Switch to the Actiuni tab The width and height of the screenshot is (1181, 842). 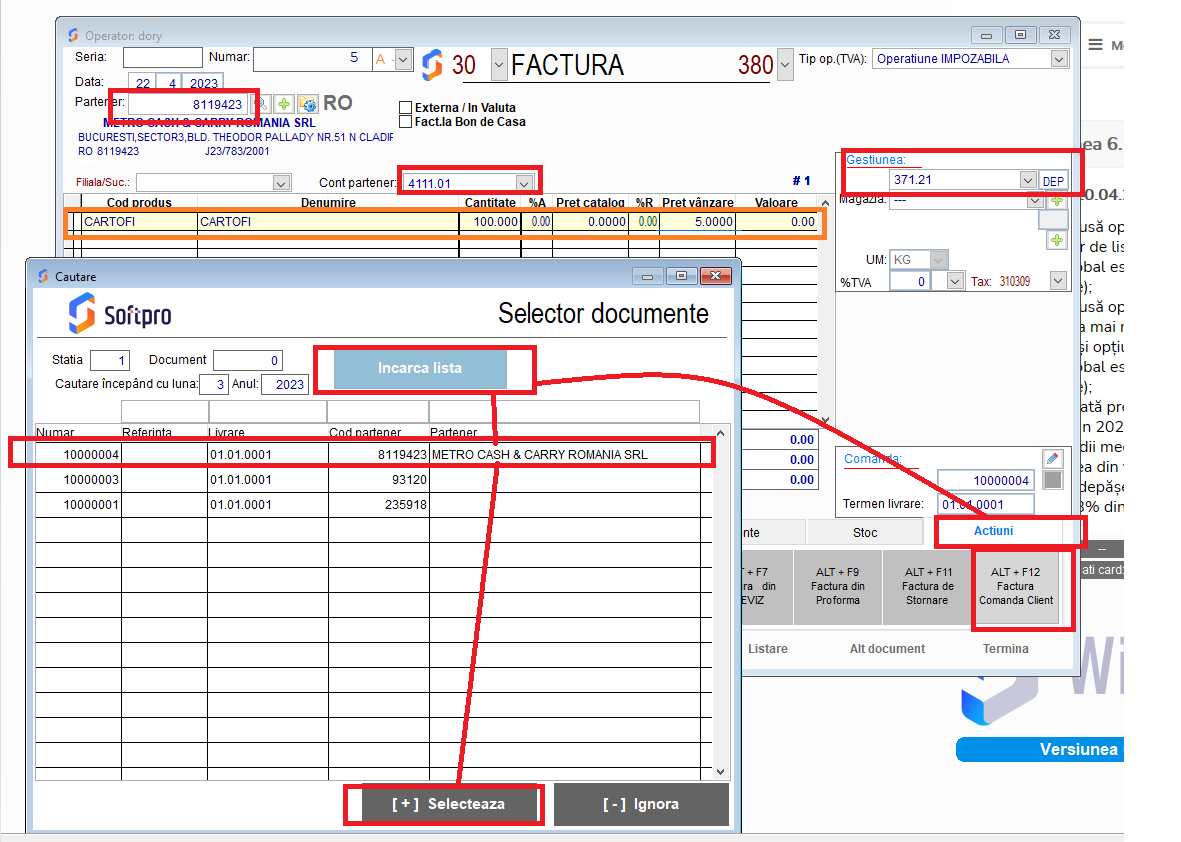pyautogui.click(x=993, y=531)
